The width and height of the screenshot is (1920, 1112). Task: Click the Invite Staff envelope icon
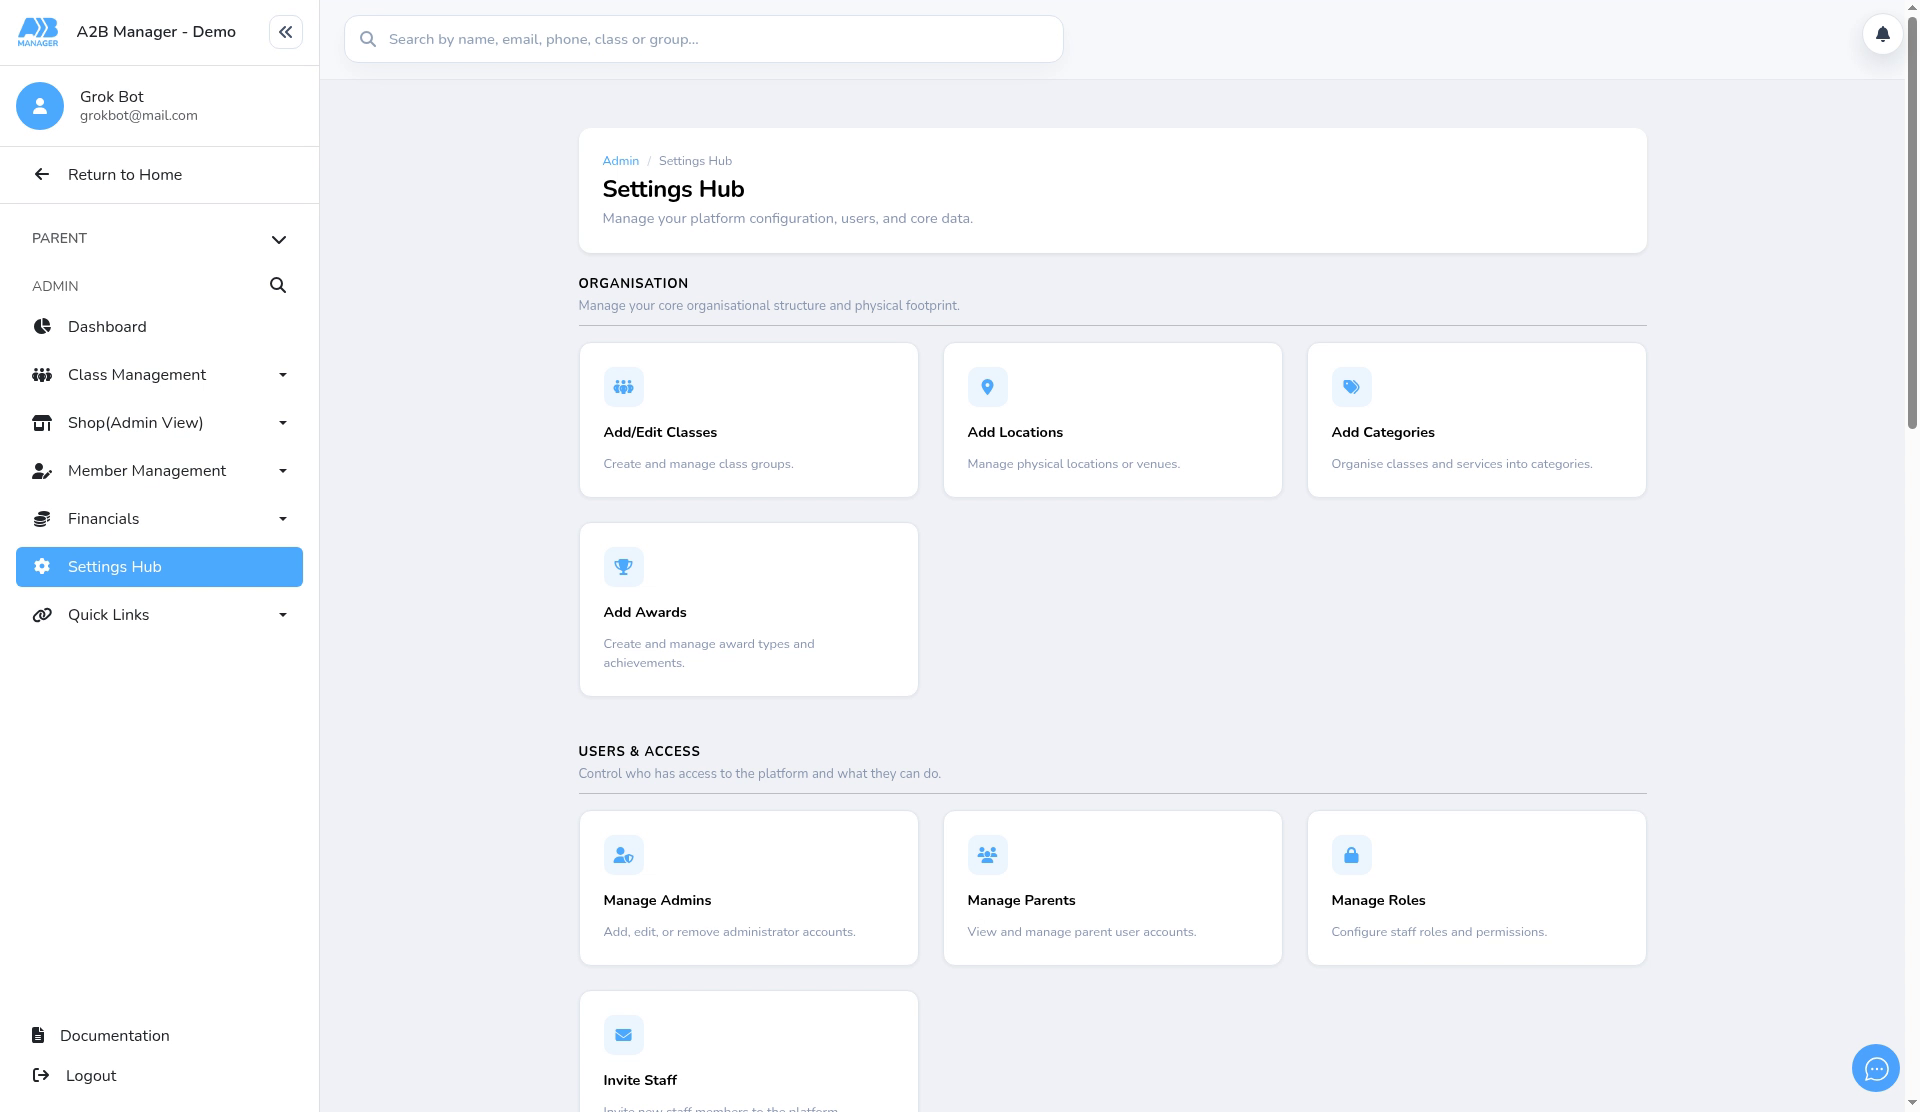pos(623,1035)
